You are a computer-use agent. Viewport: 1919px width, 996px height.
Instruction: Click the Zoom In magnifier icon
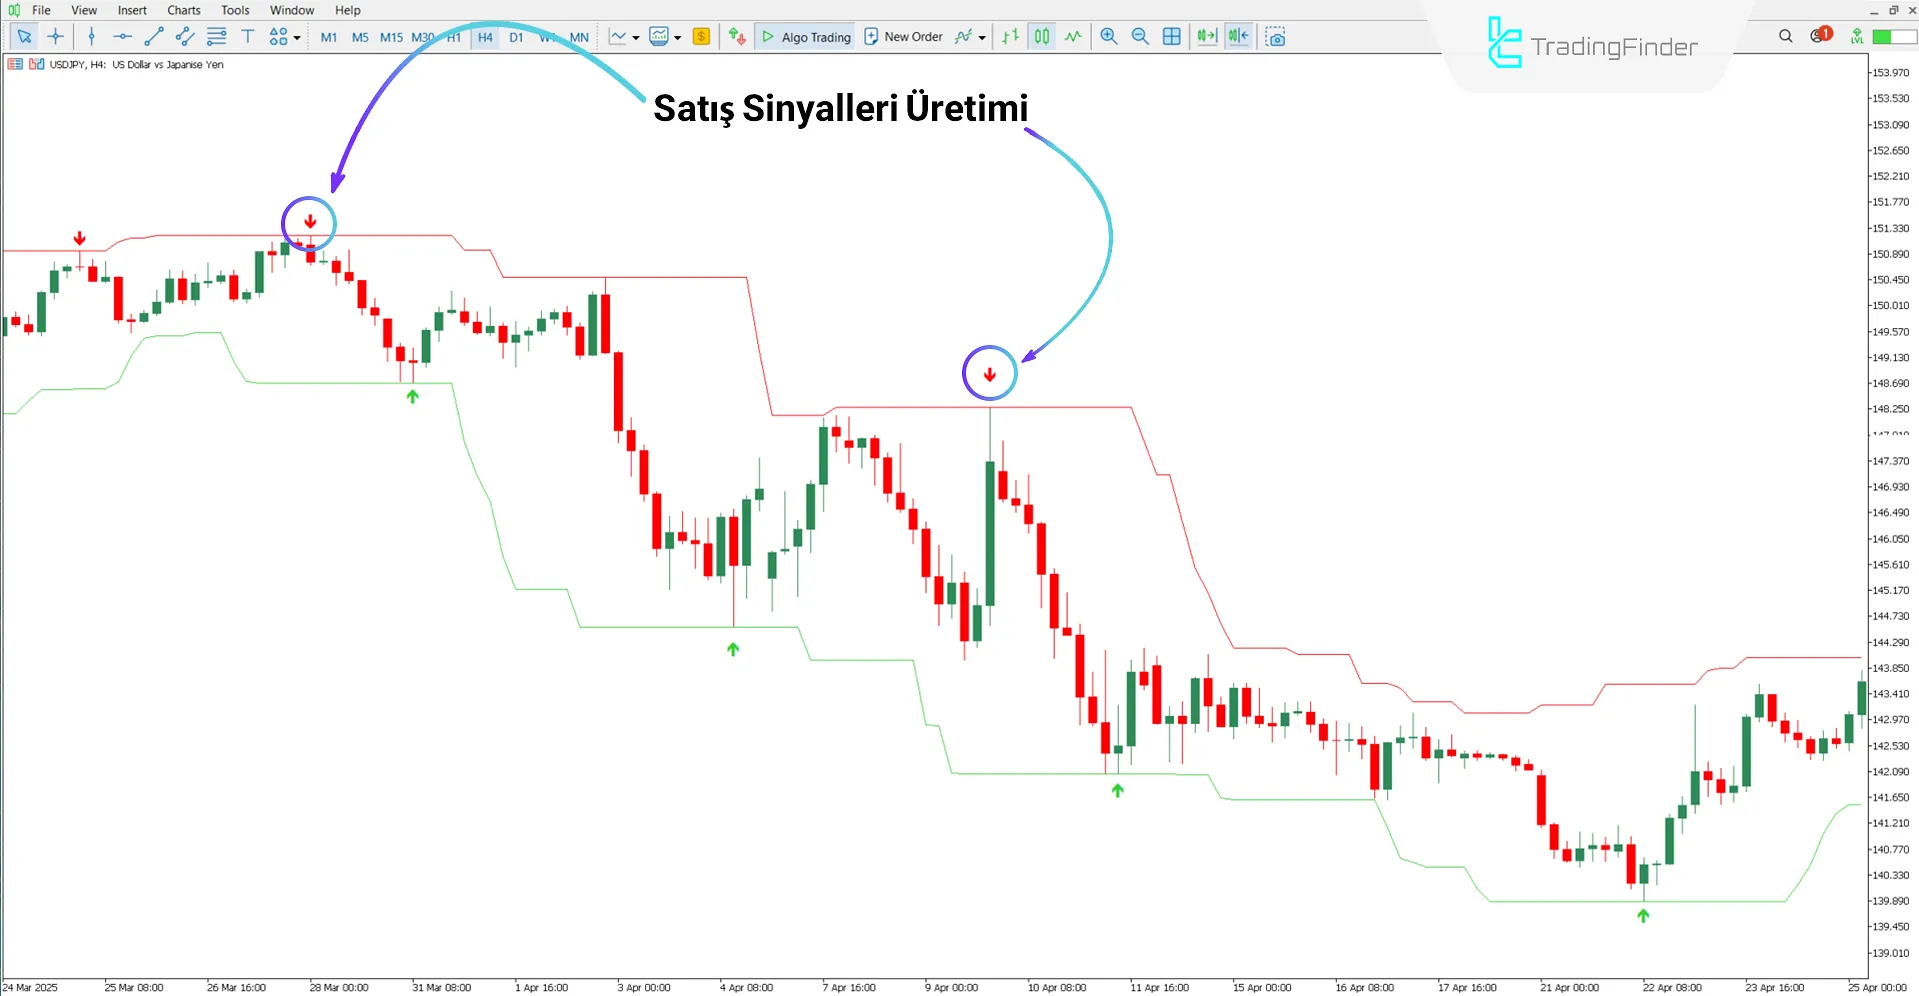coord(1108,36)
